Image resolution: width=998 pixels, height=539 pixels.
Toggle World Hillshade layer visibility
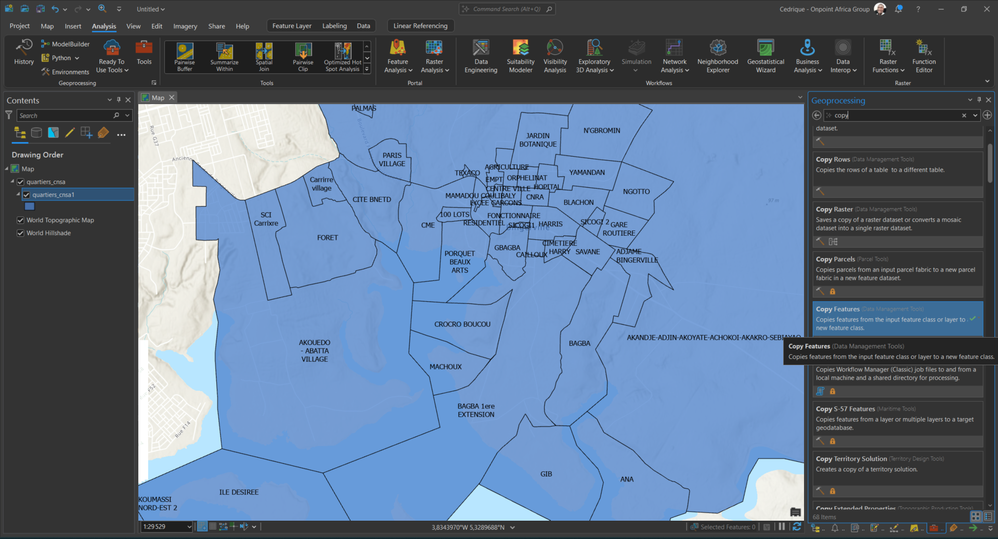point(20,233)
